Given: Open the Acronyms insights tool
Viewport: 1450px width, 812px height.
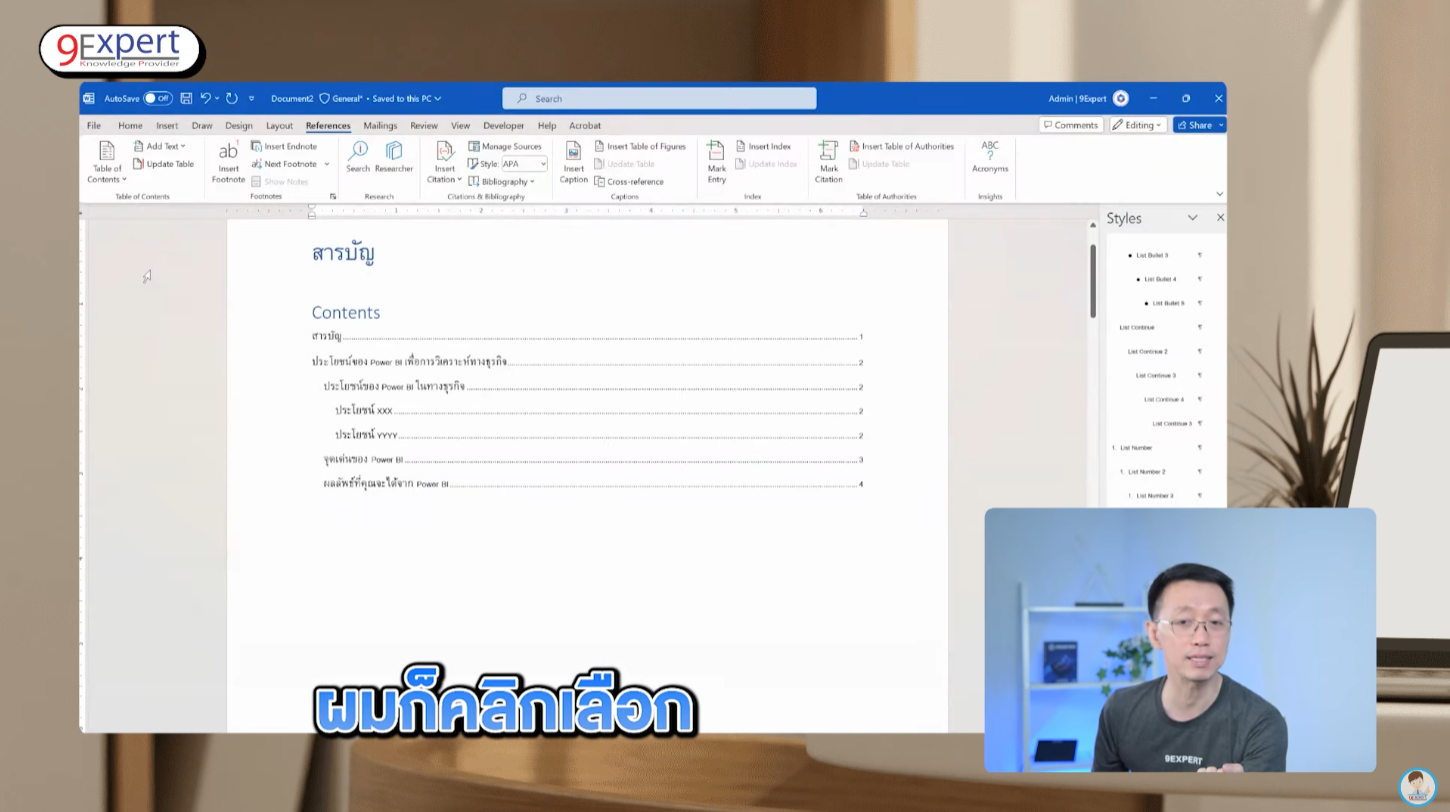Looking at the screenshot, I should tap(989, 157).
